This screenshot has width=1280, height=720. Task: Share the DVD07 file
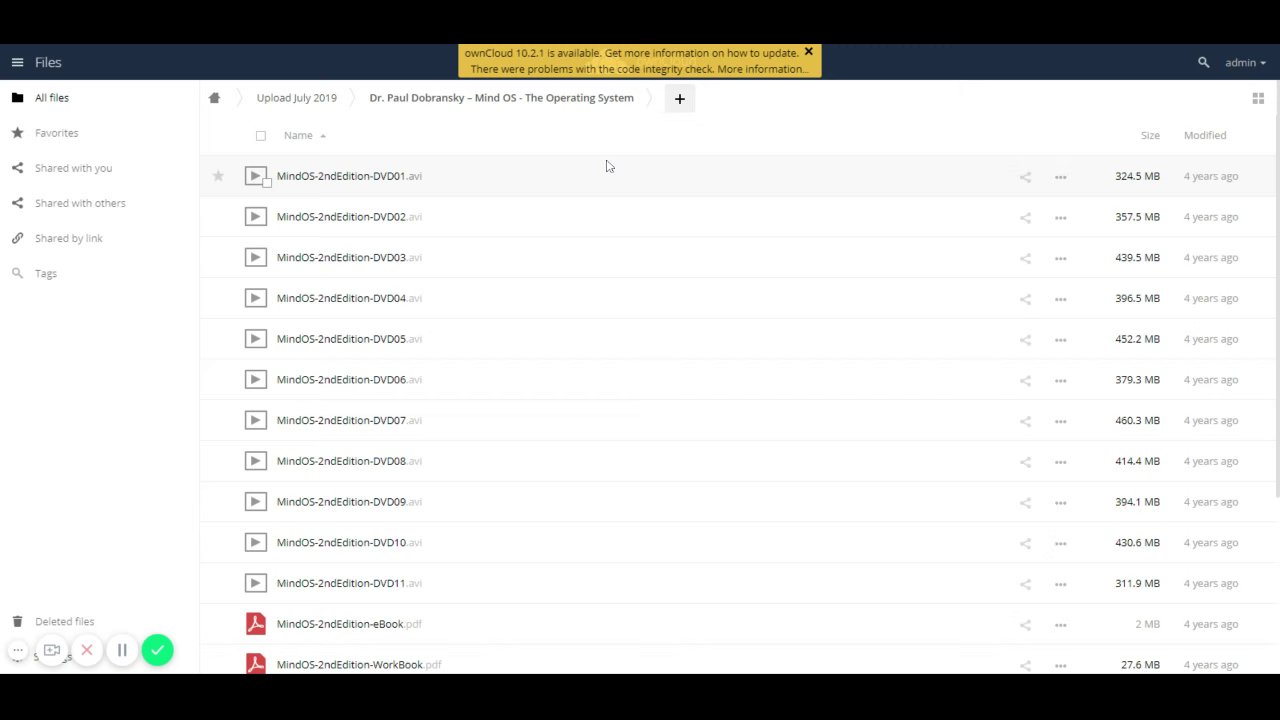pyautogui.click(x=1025, y=421)
